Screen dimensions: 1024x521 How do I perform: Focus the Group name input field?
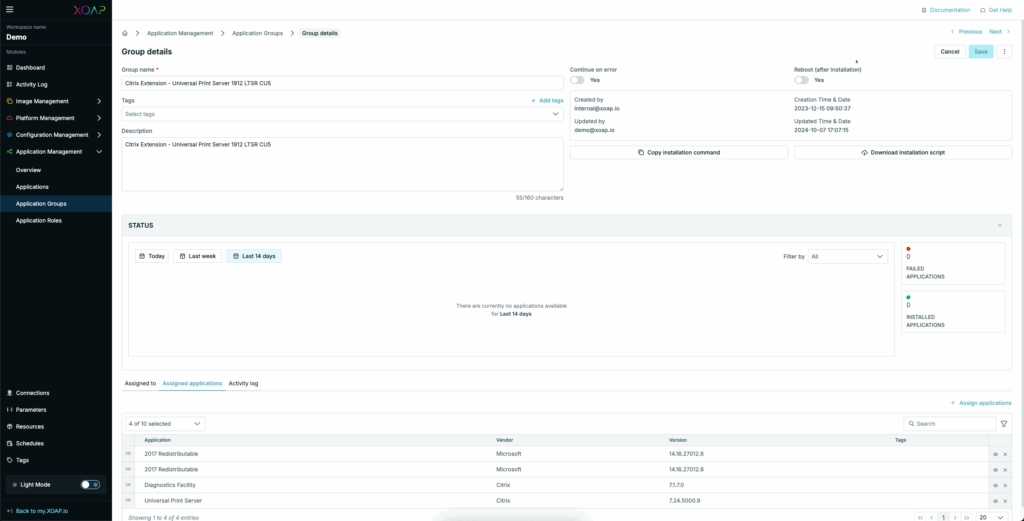tap(342, 83)
